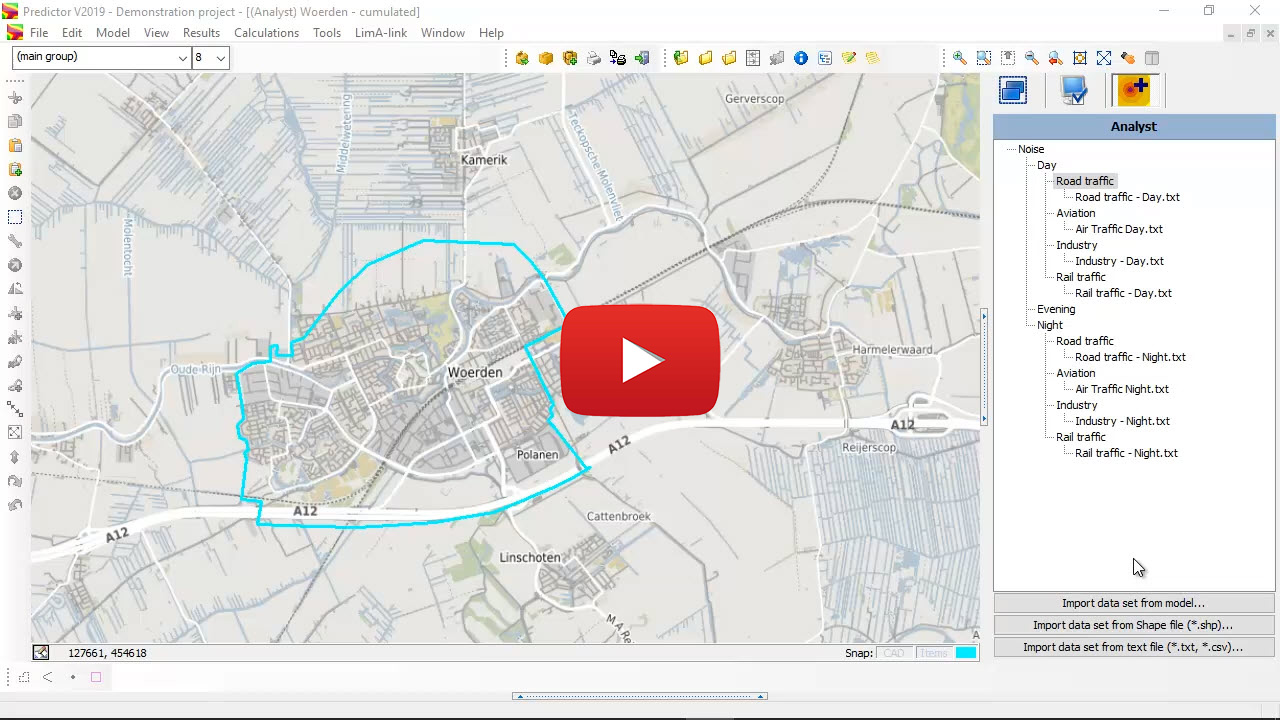Click Import data set from Shape file button
This screenshot has width=1280, height=720.
(1133, 625)
